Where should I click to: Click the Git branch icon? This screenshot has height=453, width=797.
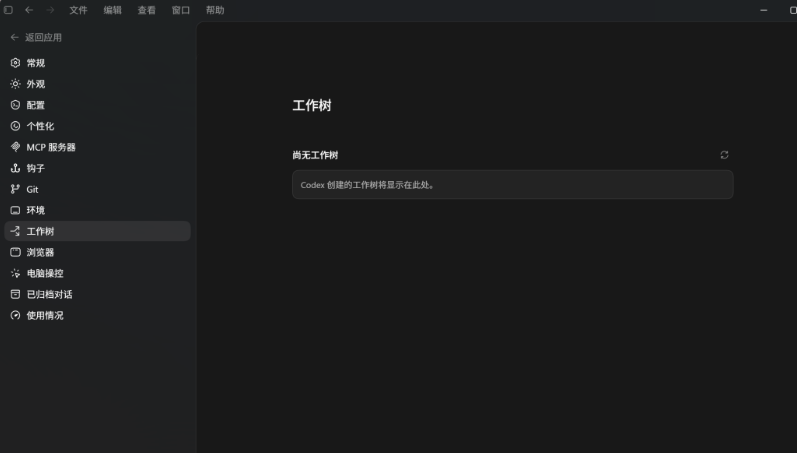(x=15, y=189)
